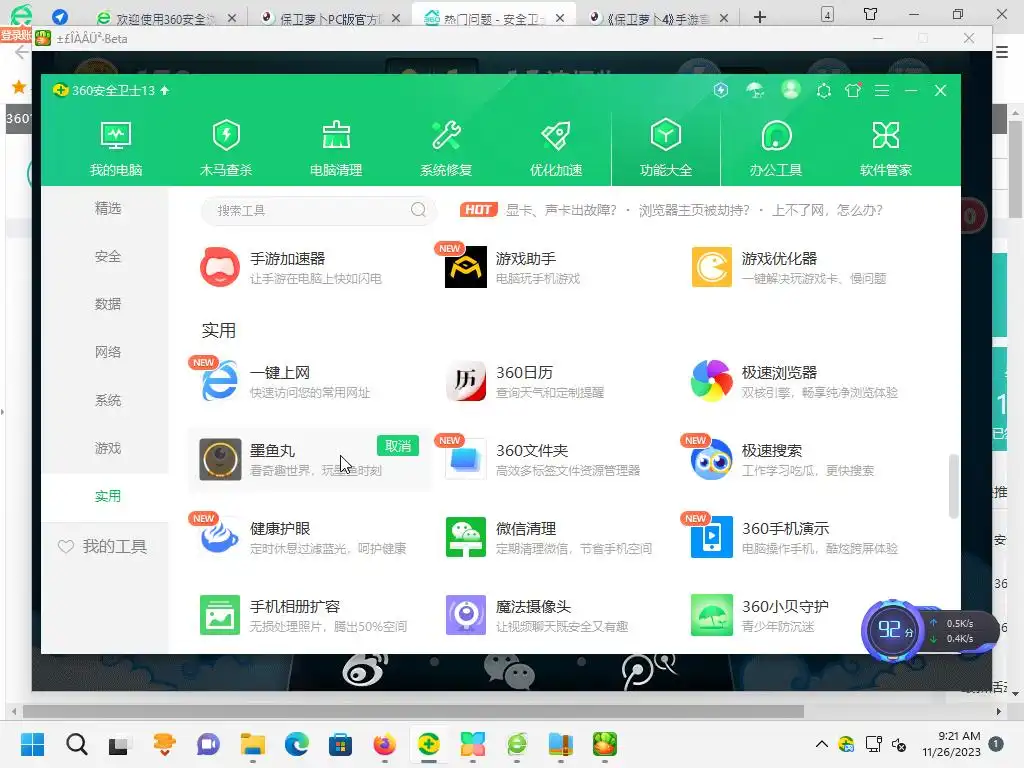Open the 健康护眼 tool icon

(x=219, y=537)
